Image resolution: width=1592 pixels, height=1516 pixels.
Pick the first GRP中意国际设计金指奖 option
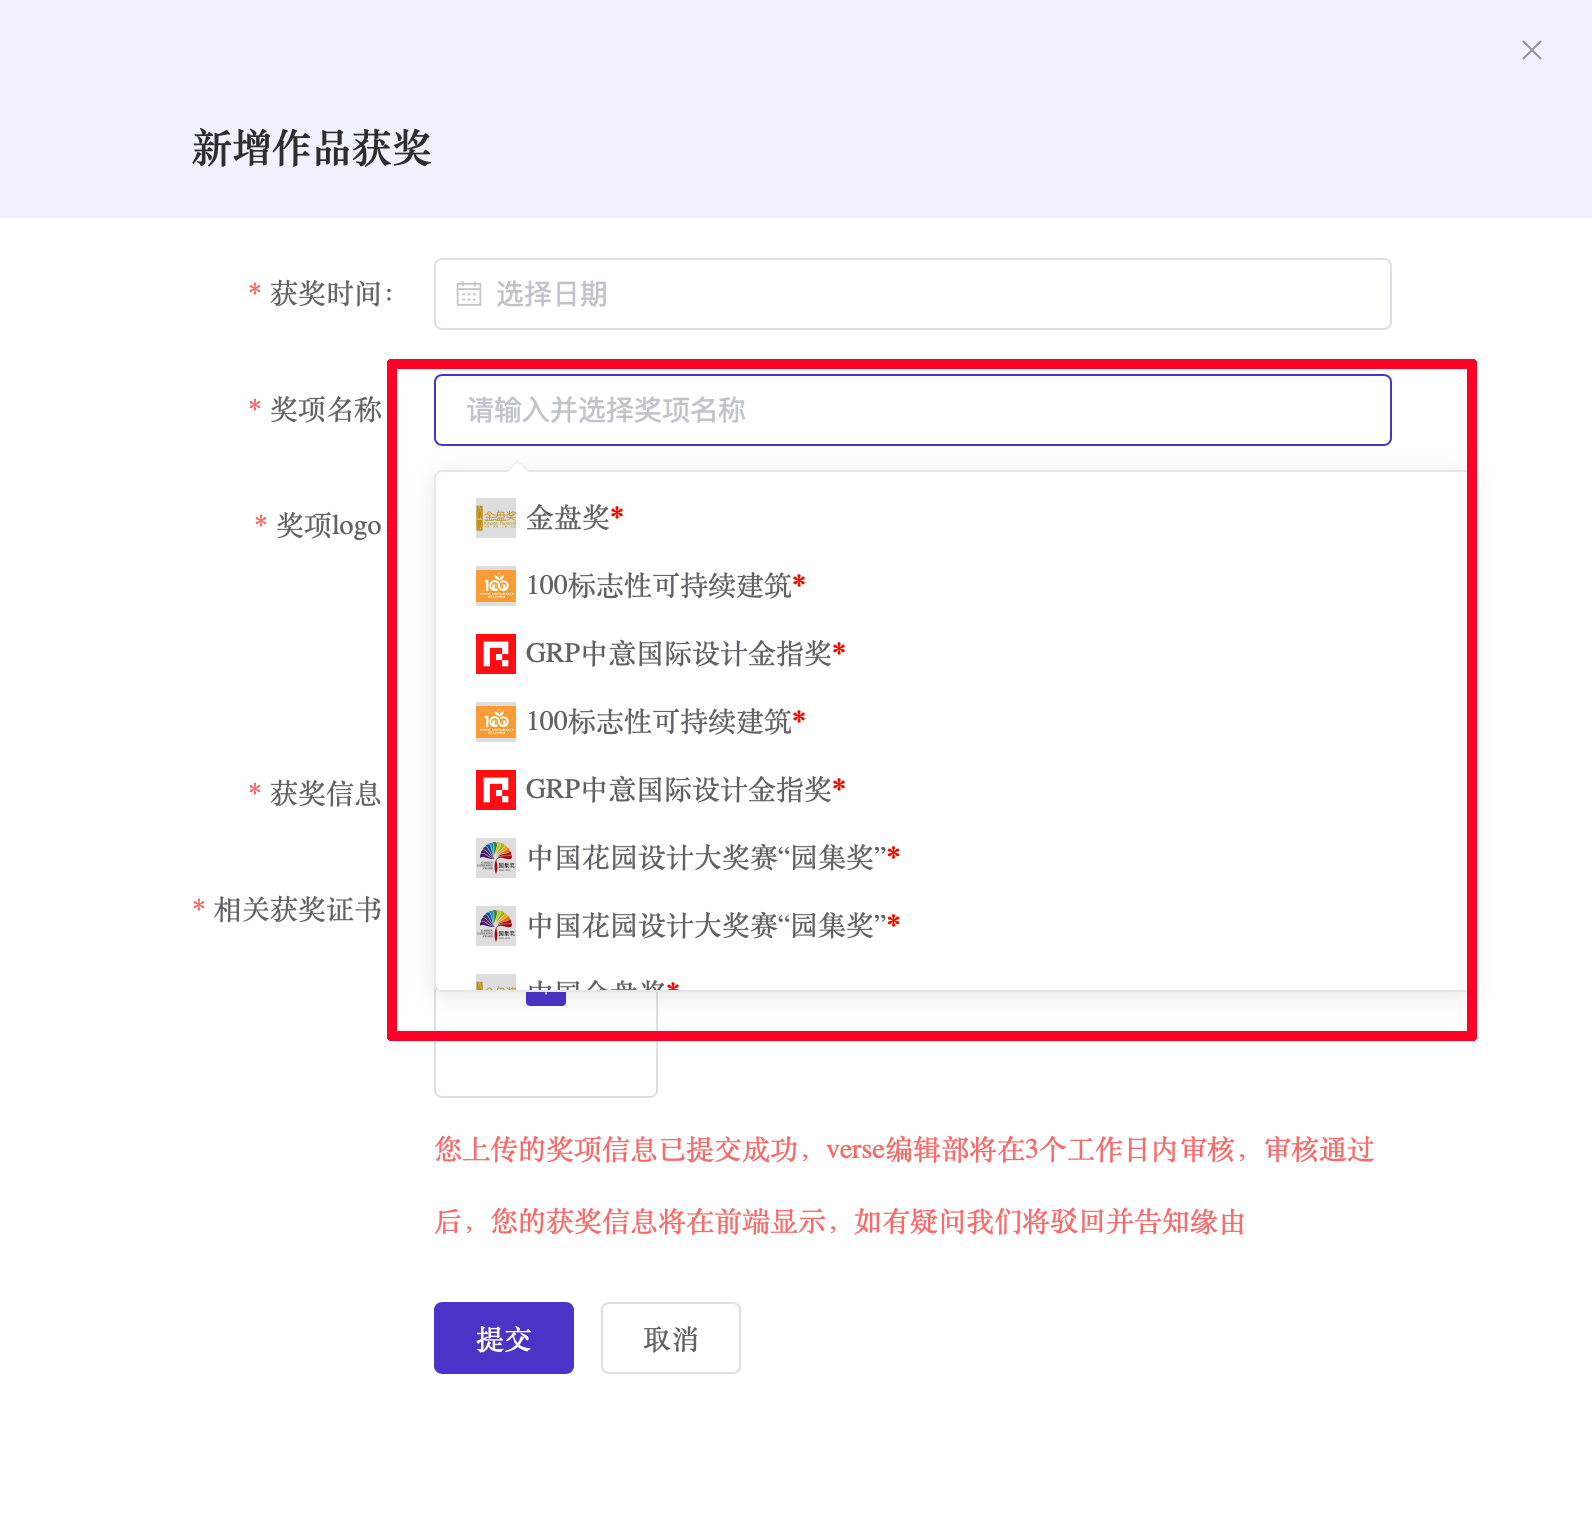679,654
